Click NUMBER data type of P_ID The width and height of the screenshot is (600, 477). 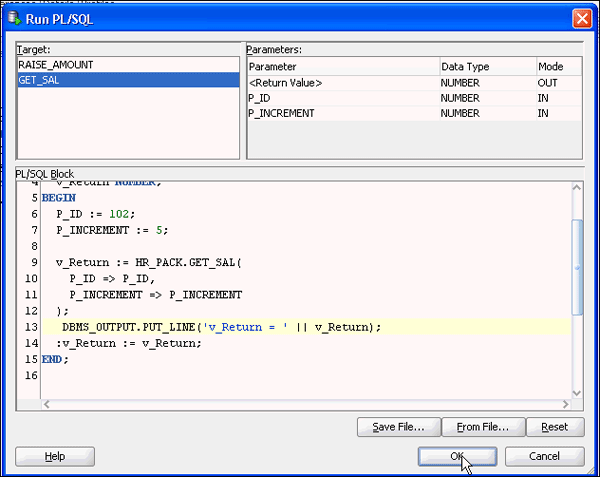(460, 98)
